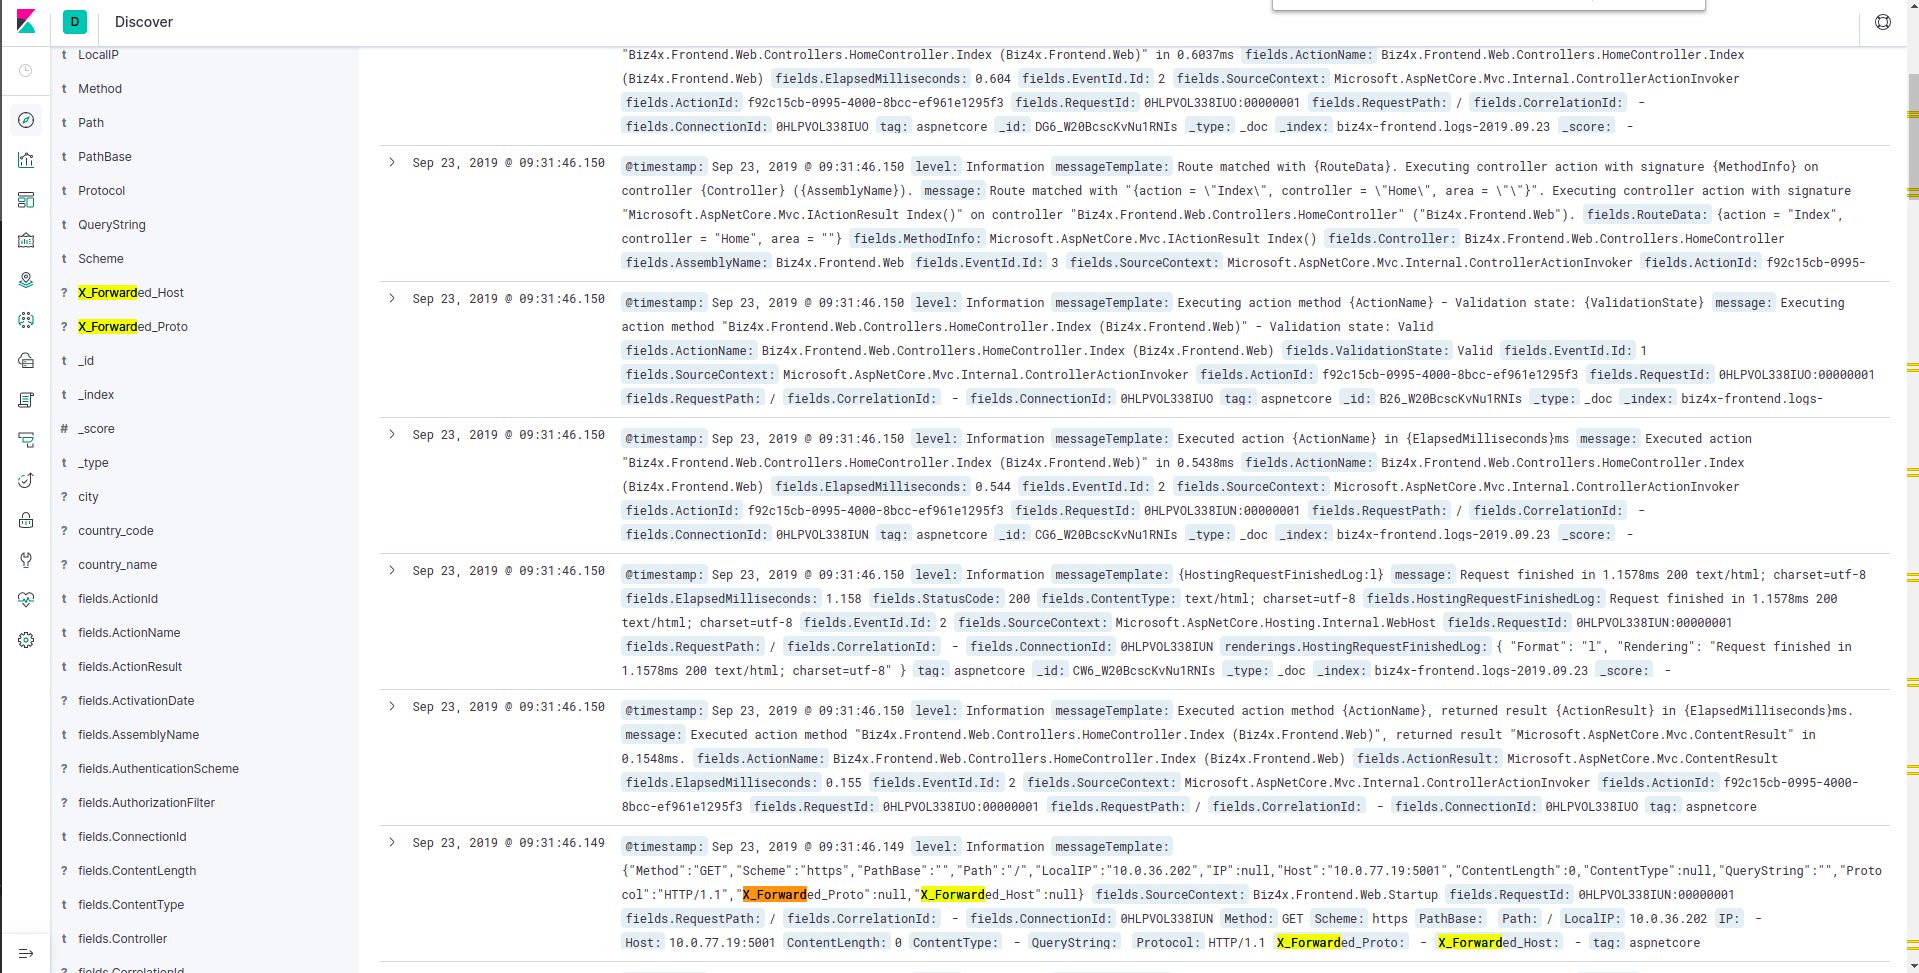Expand the first document row chevron
The height and width of the screenshot is (973, 1919).
[x=390, y=162]
